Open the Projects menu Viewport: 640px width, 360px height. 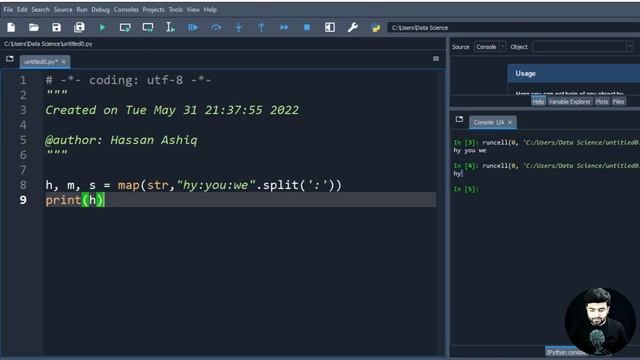[153, 9]
